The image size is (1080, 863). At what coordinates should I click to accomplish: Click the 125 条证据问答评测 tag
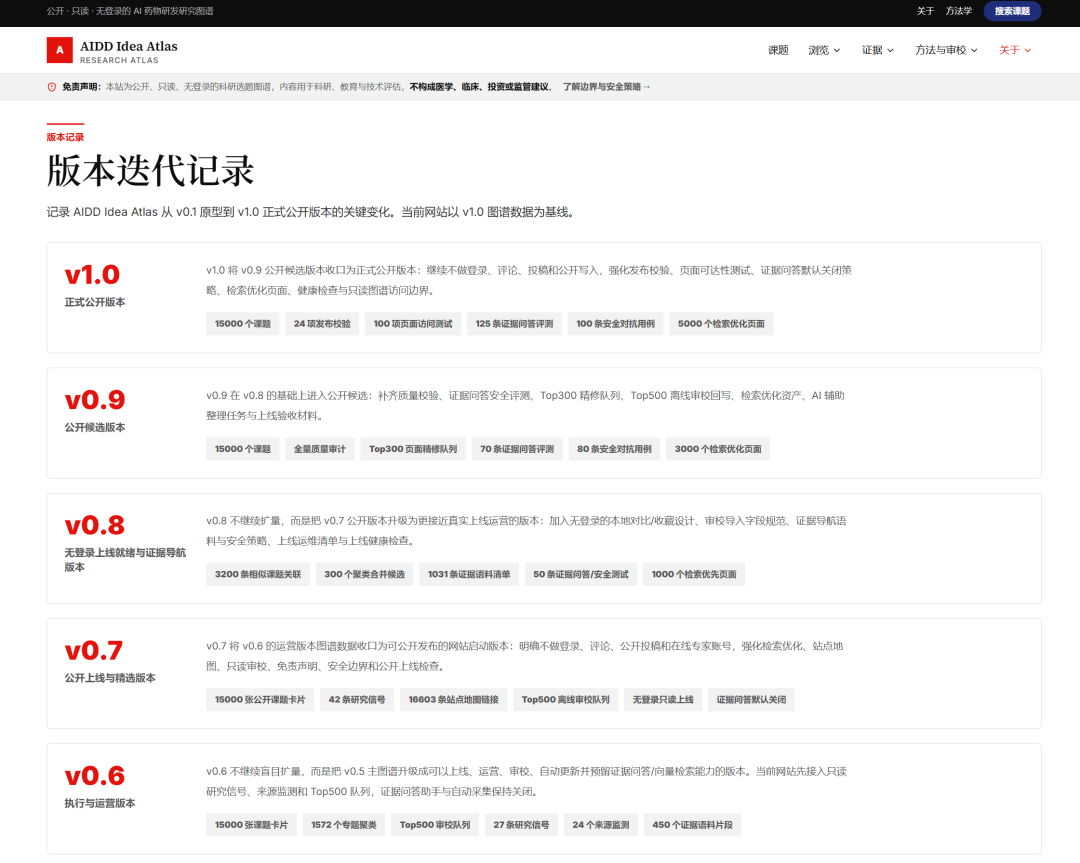coord(515,324)
